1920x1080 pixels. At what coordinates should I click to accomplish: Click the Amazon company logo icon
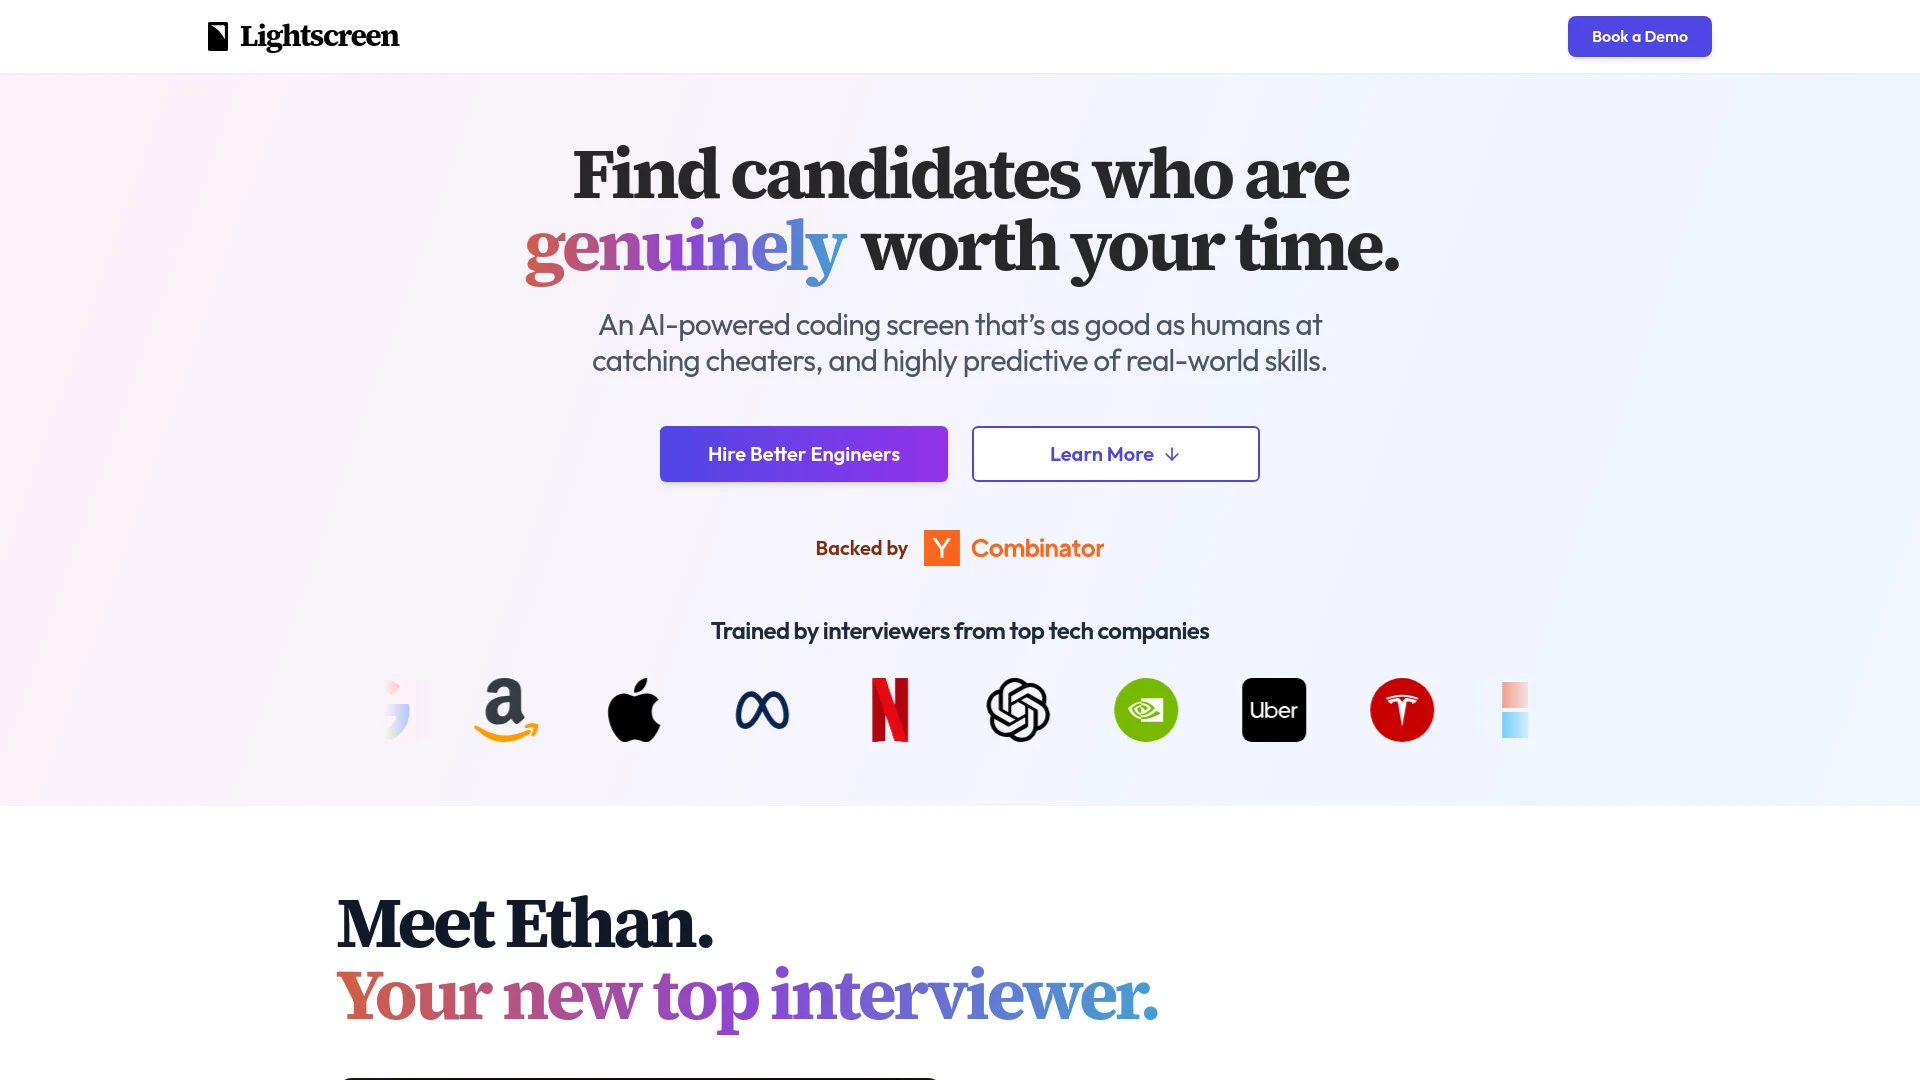(506, 709)
